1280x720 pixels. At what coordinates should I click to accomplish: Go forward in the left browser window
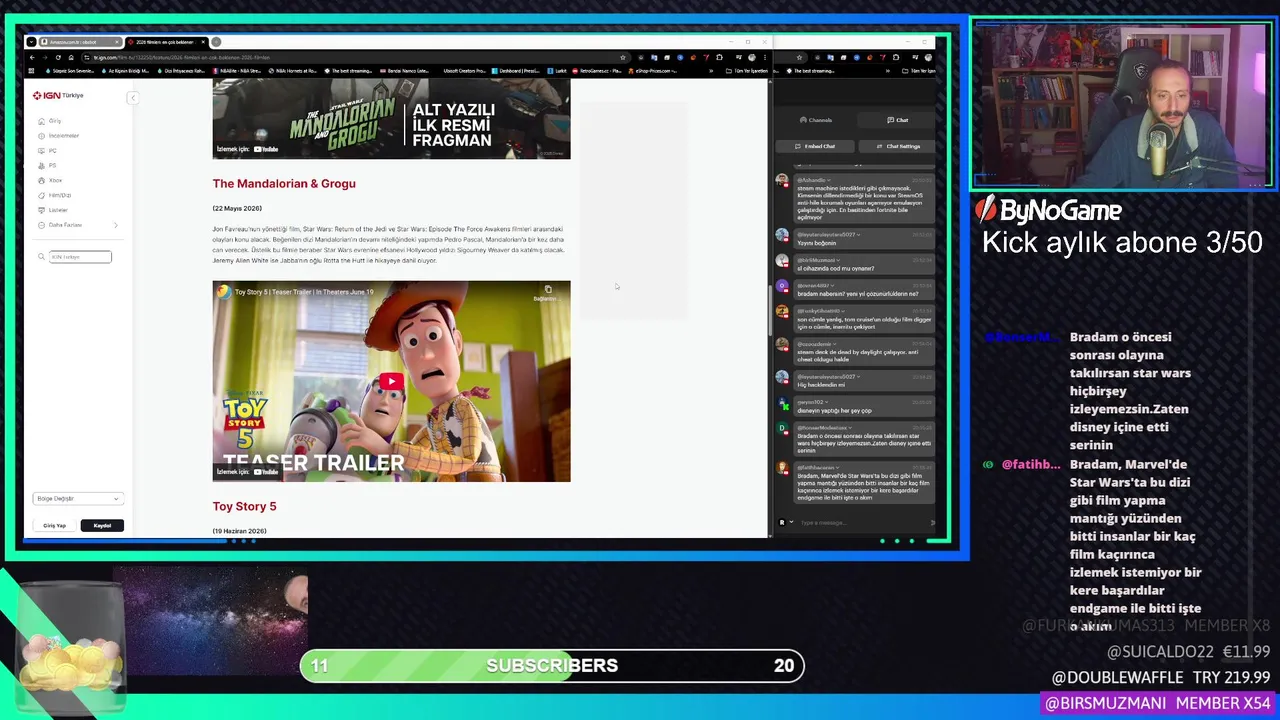(x=44, y=57)
